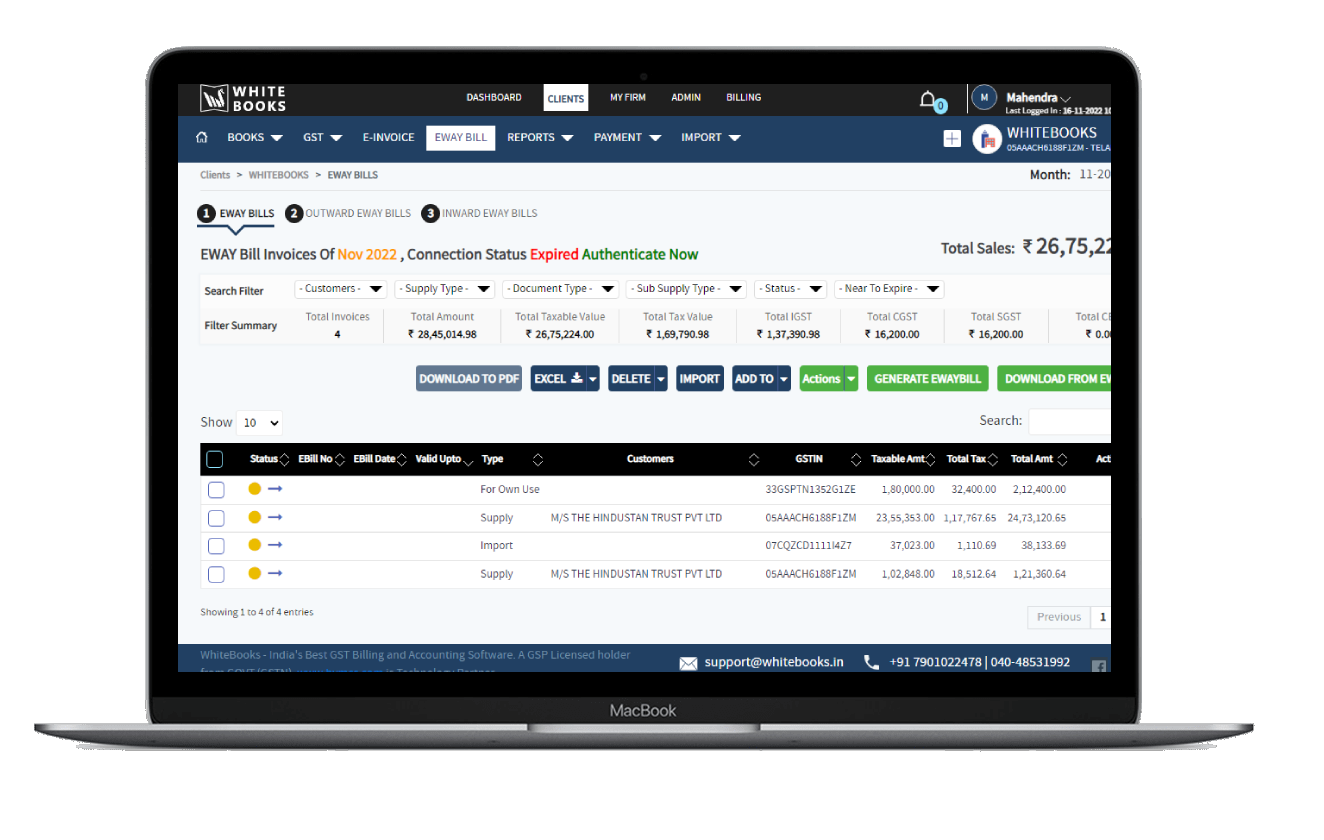Click the Search input field
Viewport: 1324px width, 840px height.
coord(1069,422)
